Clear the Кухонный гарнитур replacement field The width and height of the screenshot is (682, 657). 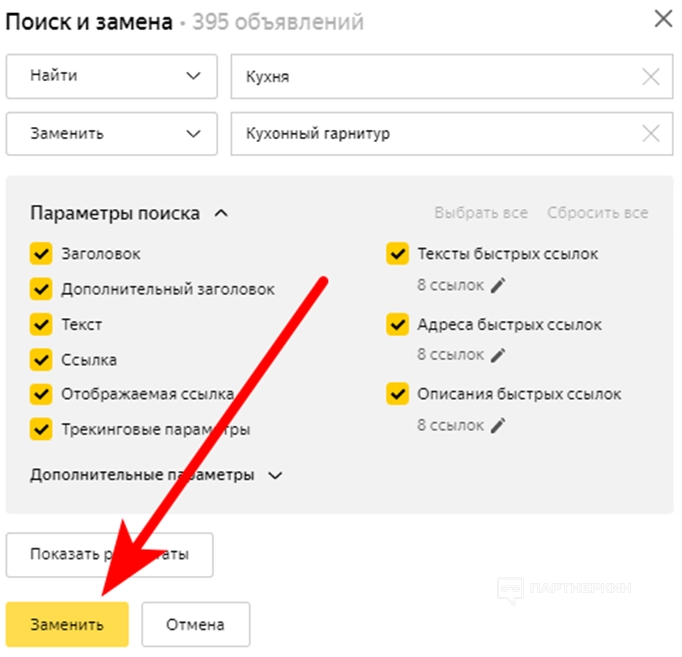[x=651, y=134]
